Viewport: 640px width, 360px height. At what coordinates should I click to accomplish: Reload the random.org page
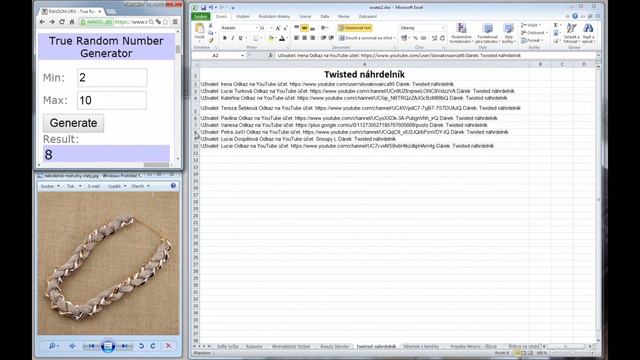point(62,22)
